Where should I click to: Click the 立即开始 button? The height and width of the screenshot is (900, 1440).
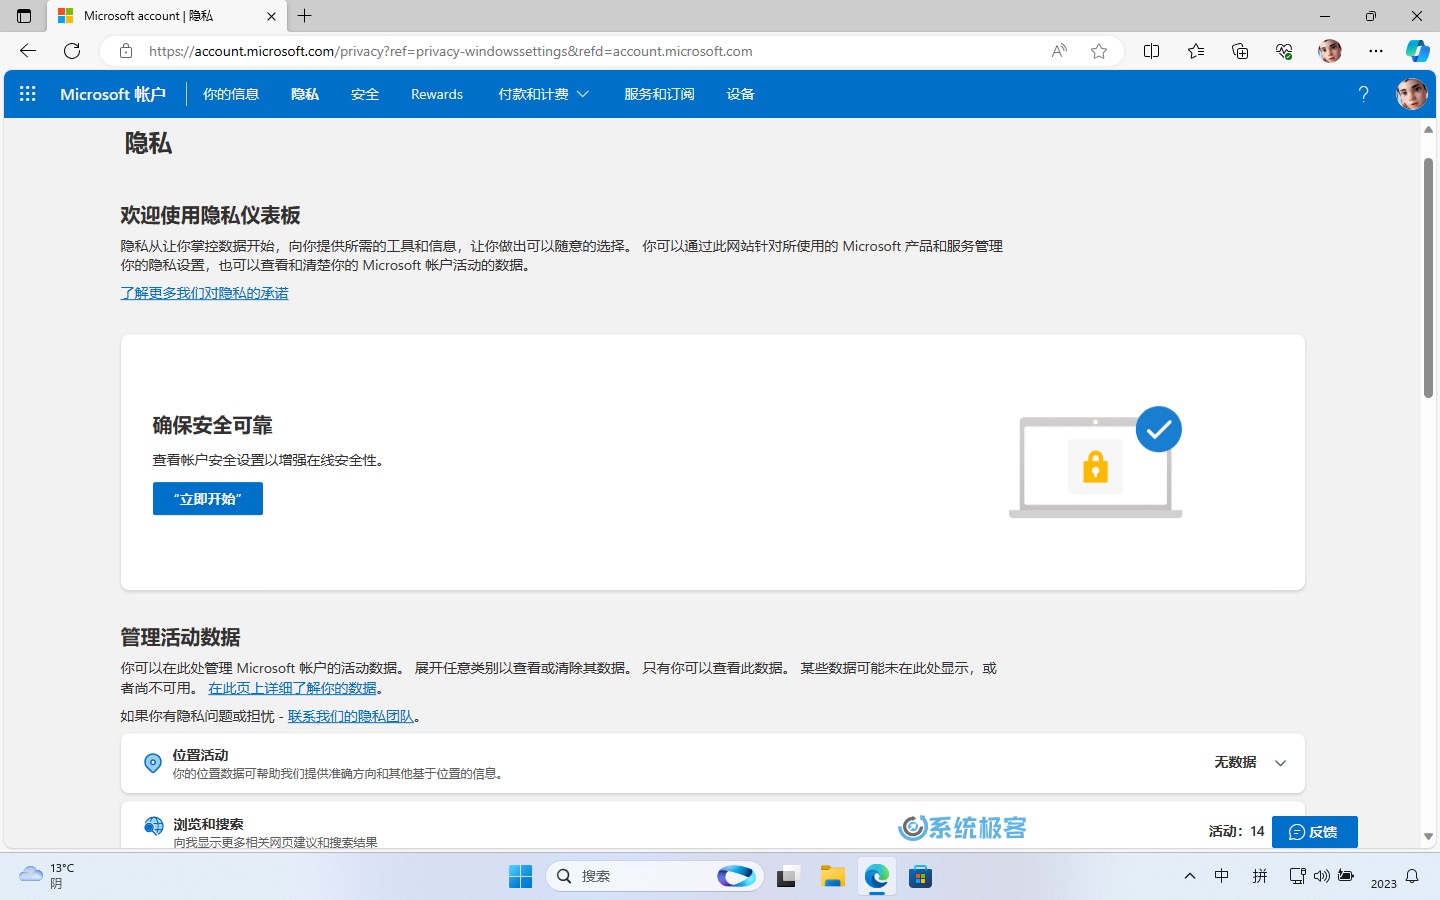(x=208, y=499)
